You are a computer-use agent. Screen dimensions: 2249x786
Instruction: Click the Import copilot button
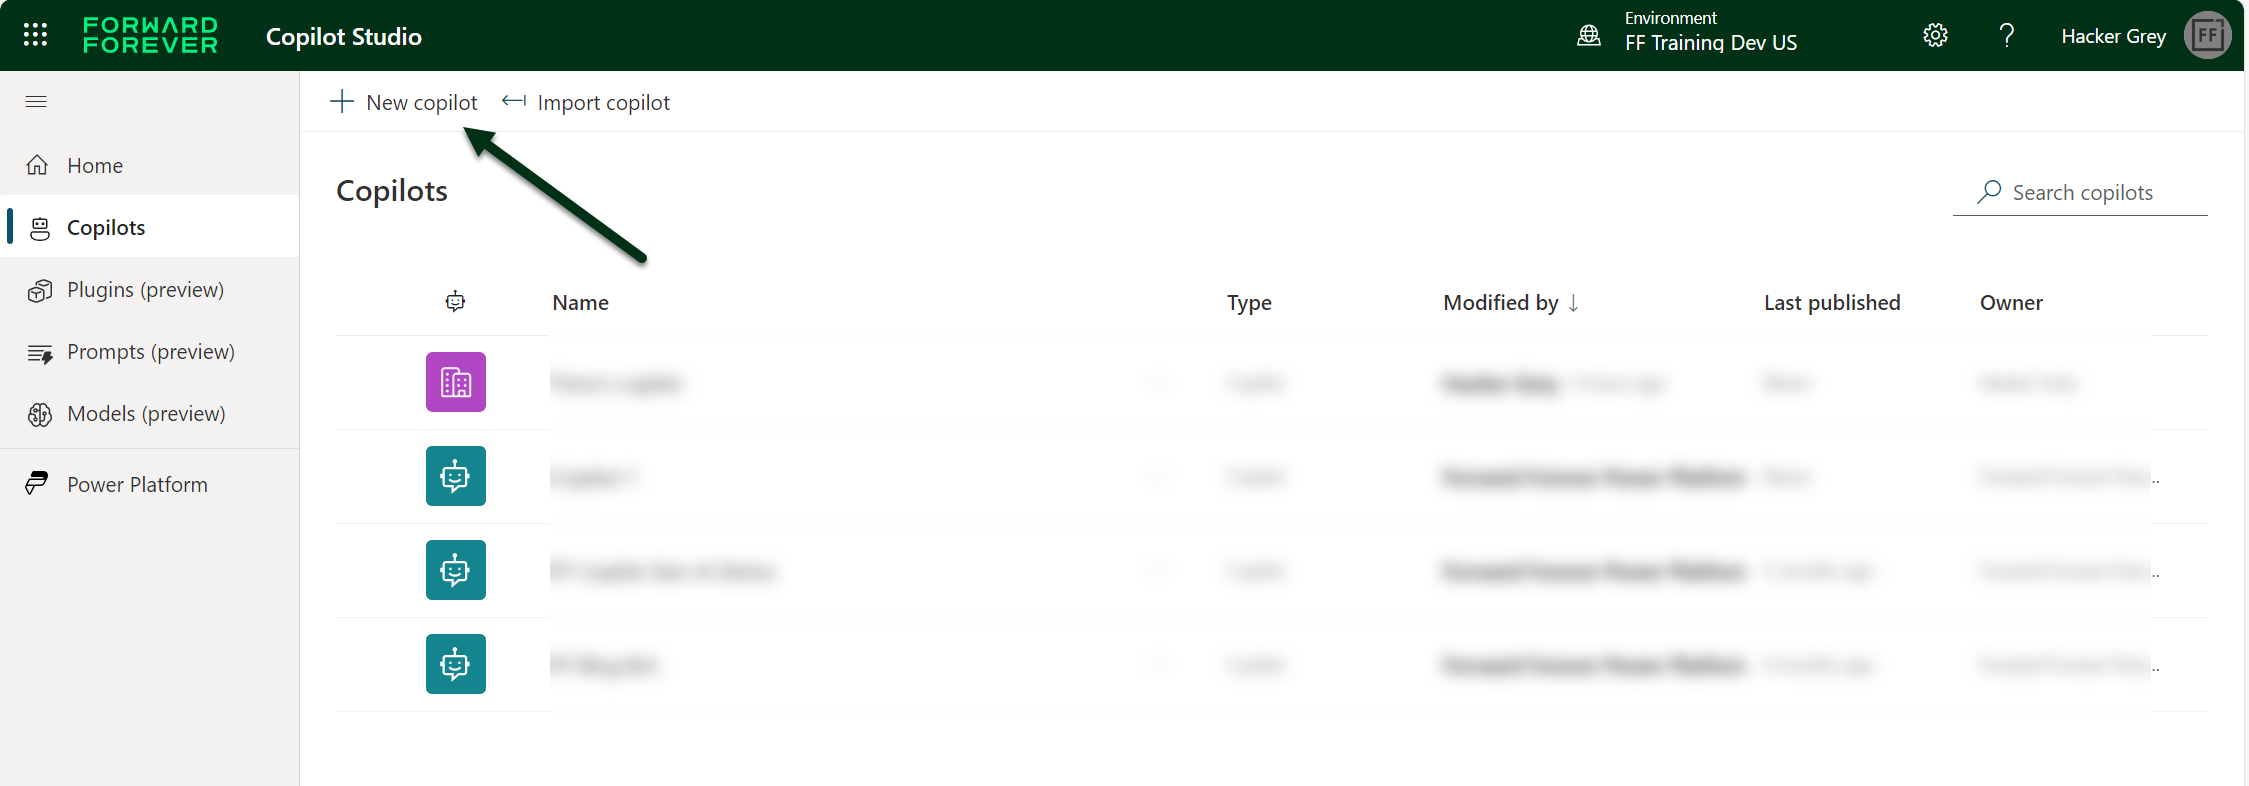[x=587, y=102]
